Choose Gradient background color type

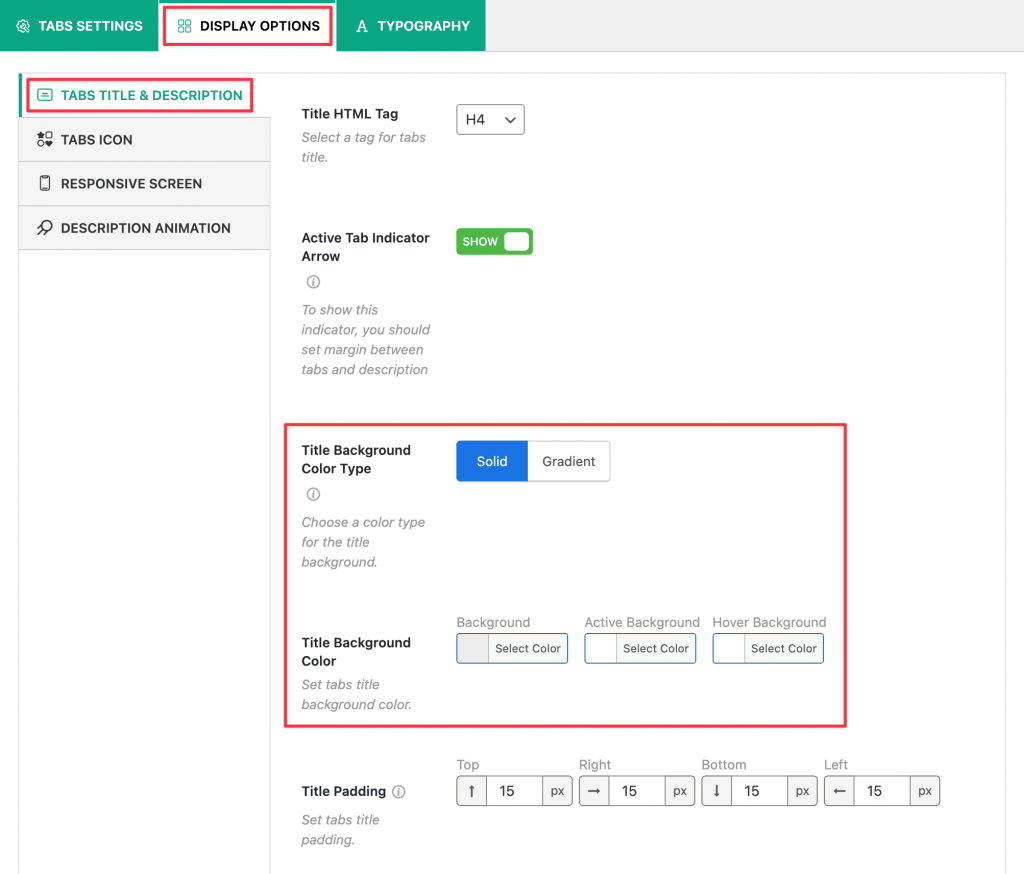[569, 461]
